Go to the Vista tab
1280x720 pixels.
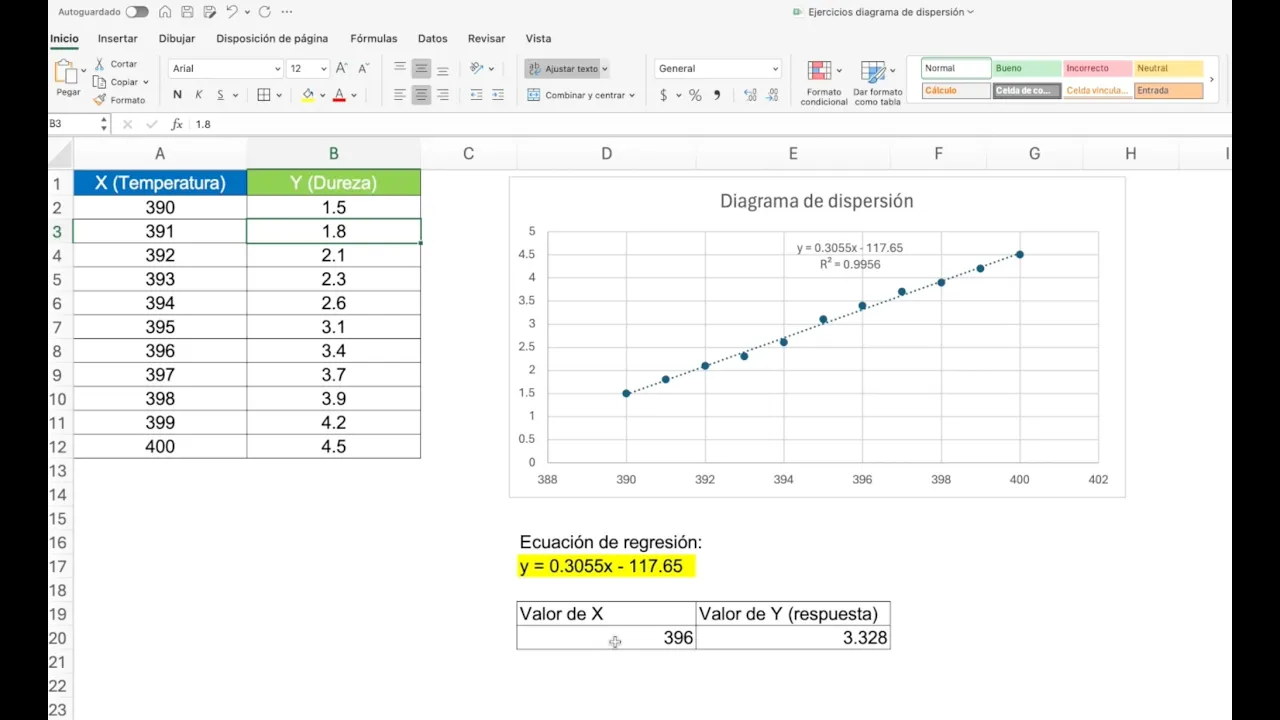click(x=538, y=39)
